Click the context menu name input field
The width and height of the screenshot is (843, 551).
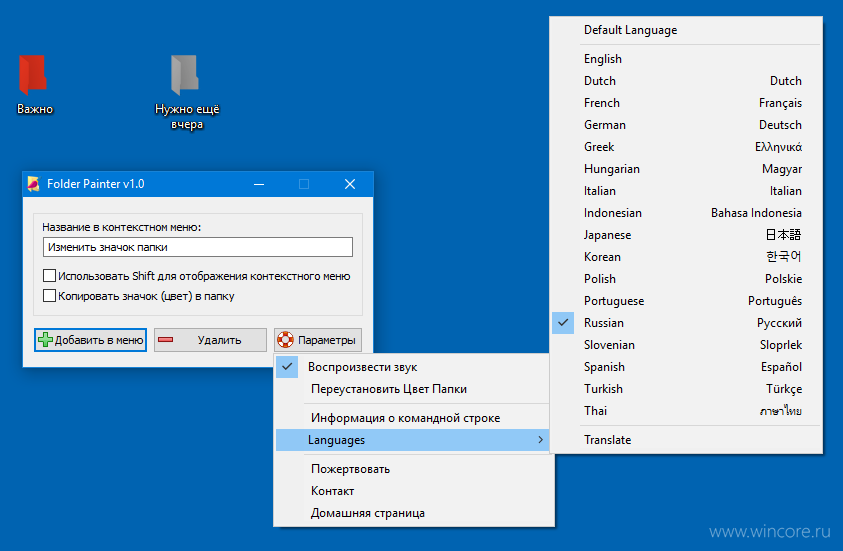pos(198,247)
